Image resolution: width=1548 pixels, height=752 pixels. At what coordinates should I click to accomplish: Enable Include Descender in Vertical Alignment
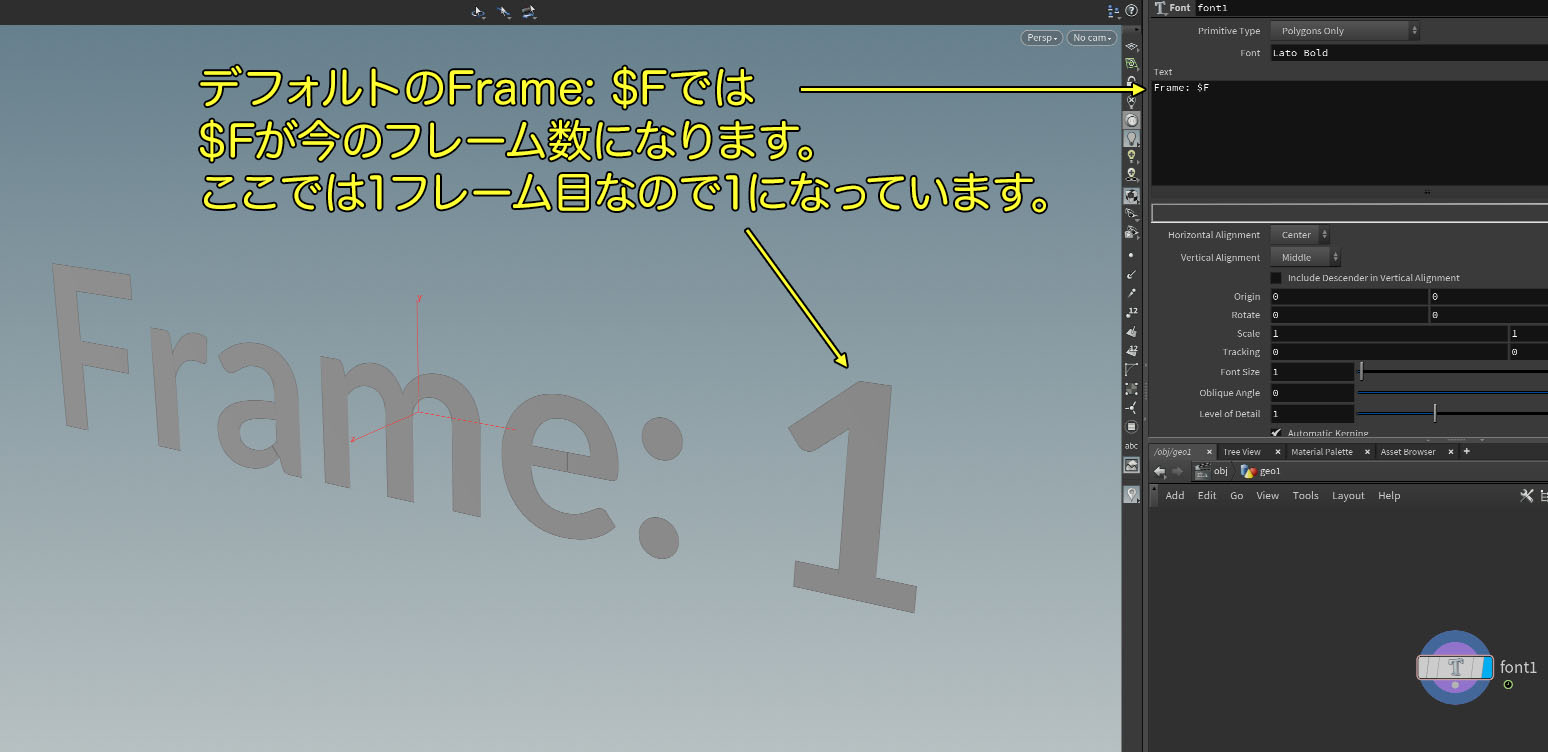[x=1275, y=277]
